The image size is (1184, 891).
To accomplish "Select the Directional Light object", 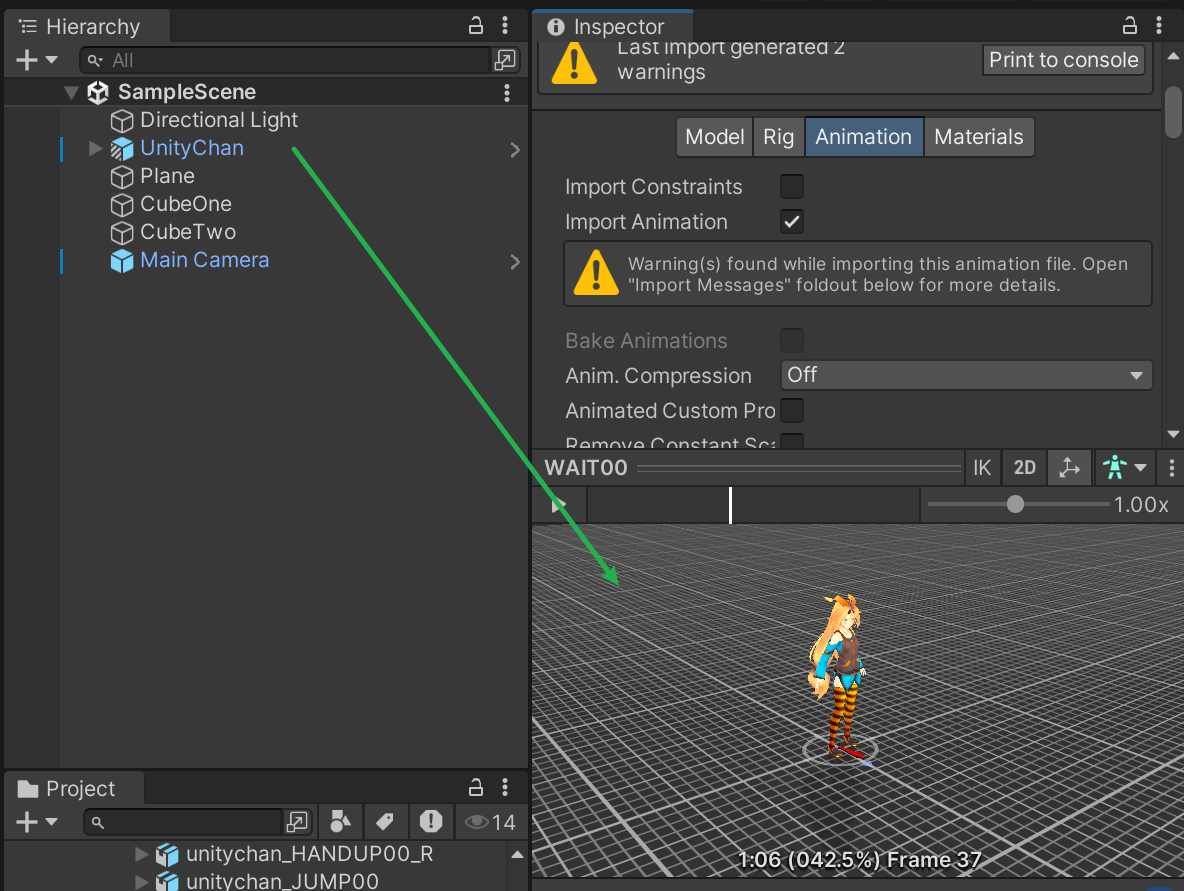I will (218, 120).
